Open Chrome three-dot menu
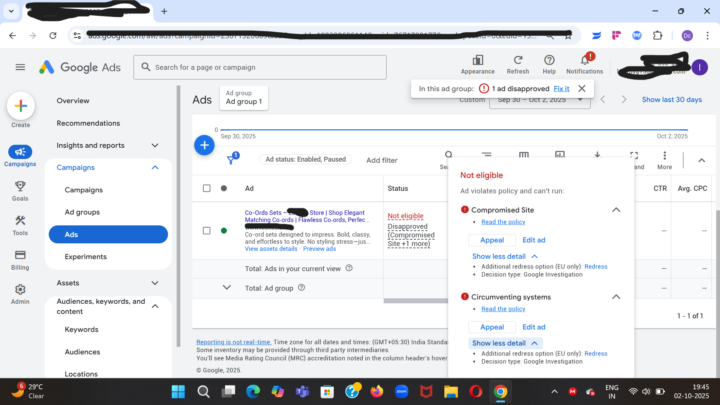The image size is (720, 405). point(708,35)
